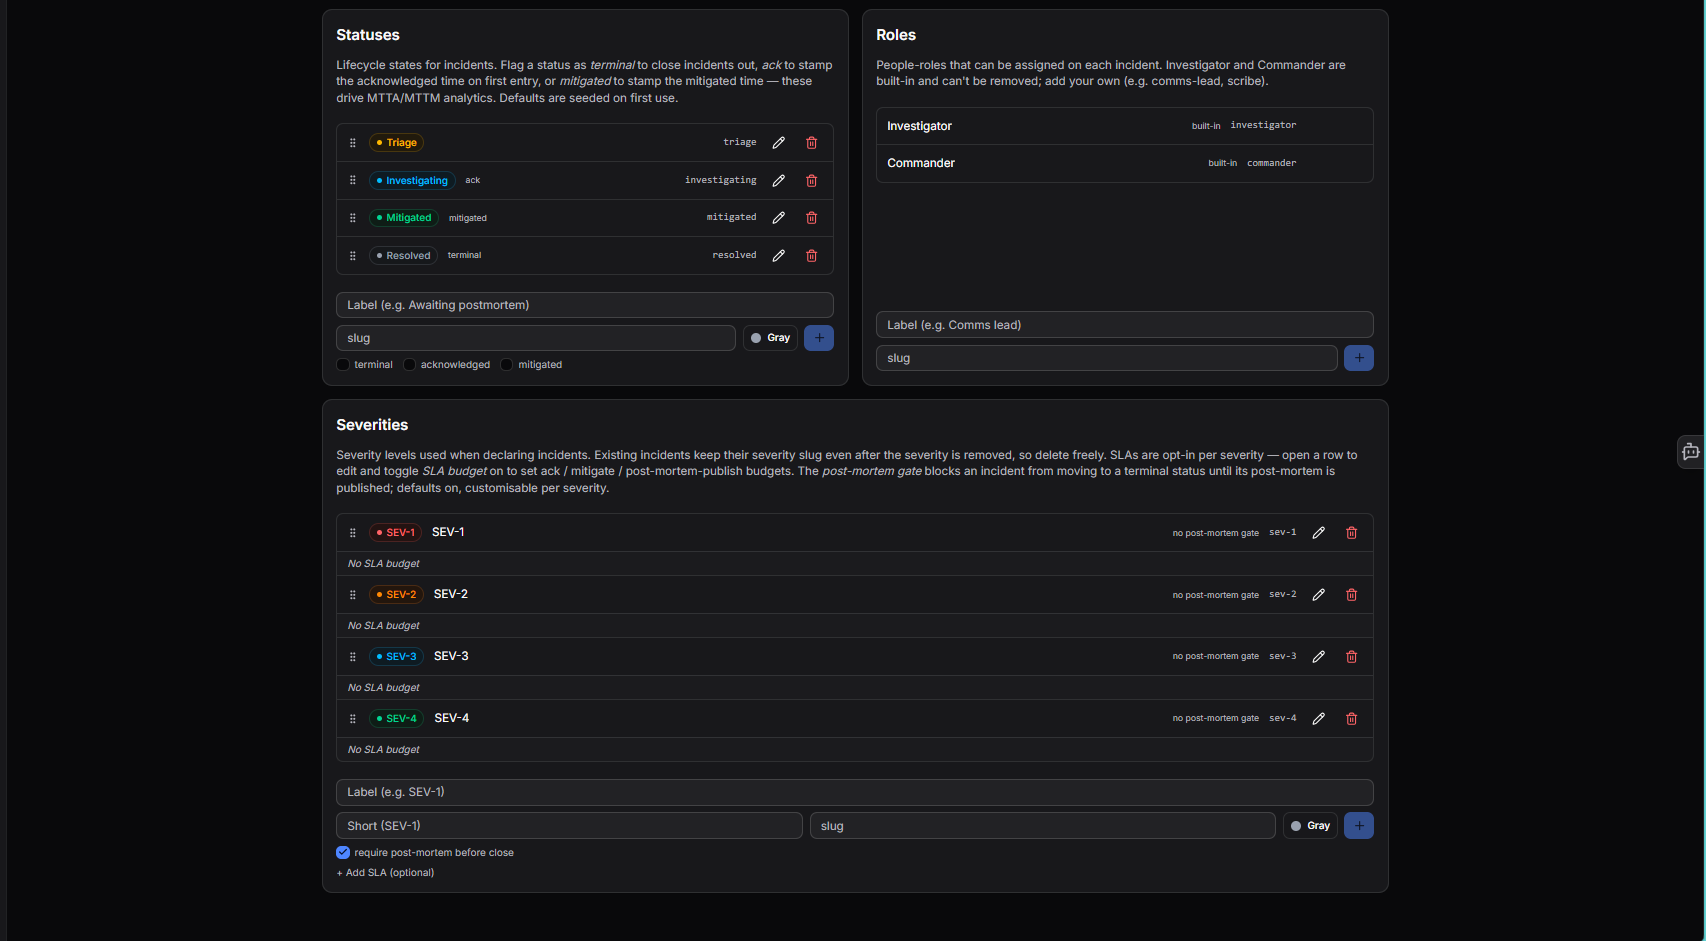The width and height of the screenshot is (1706, 941).
Task: Click the 'terminal' tag on Resolved row
Action: point(464,256)
